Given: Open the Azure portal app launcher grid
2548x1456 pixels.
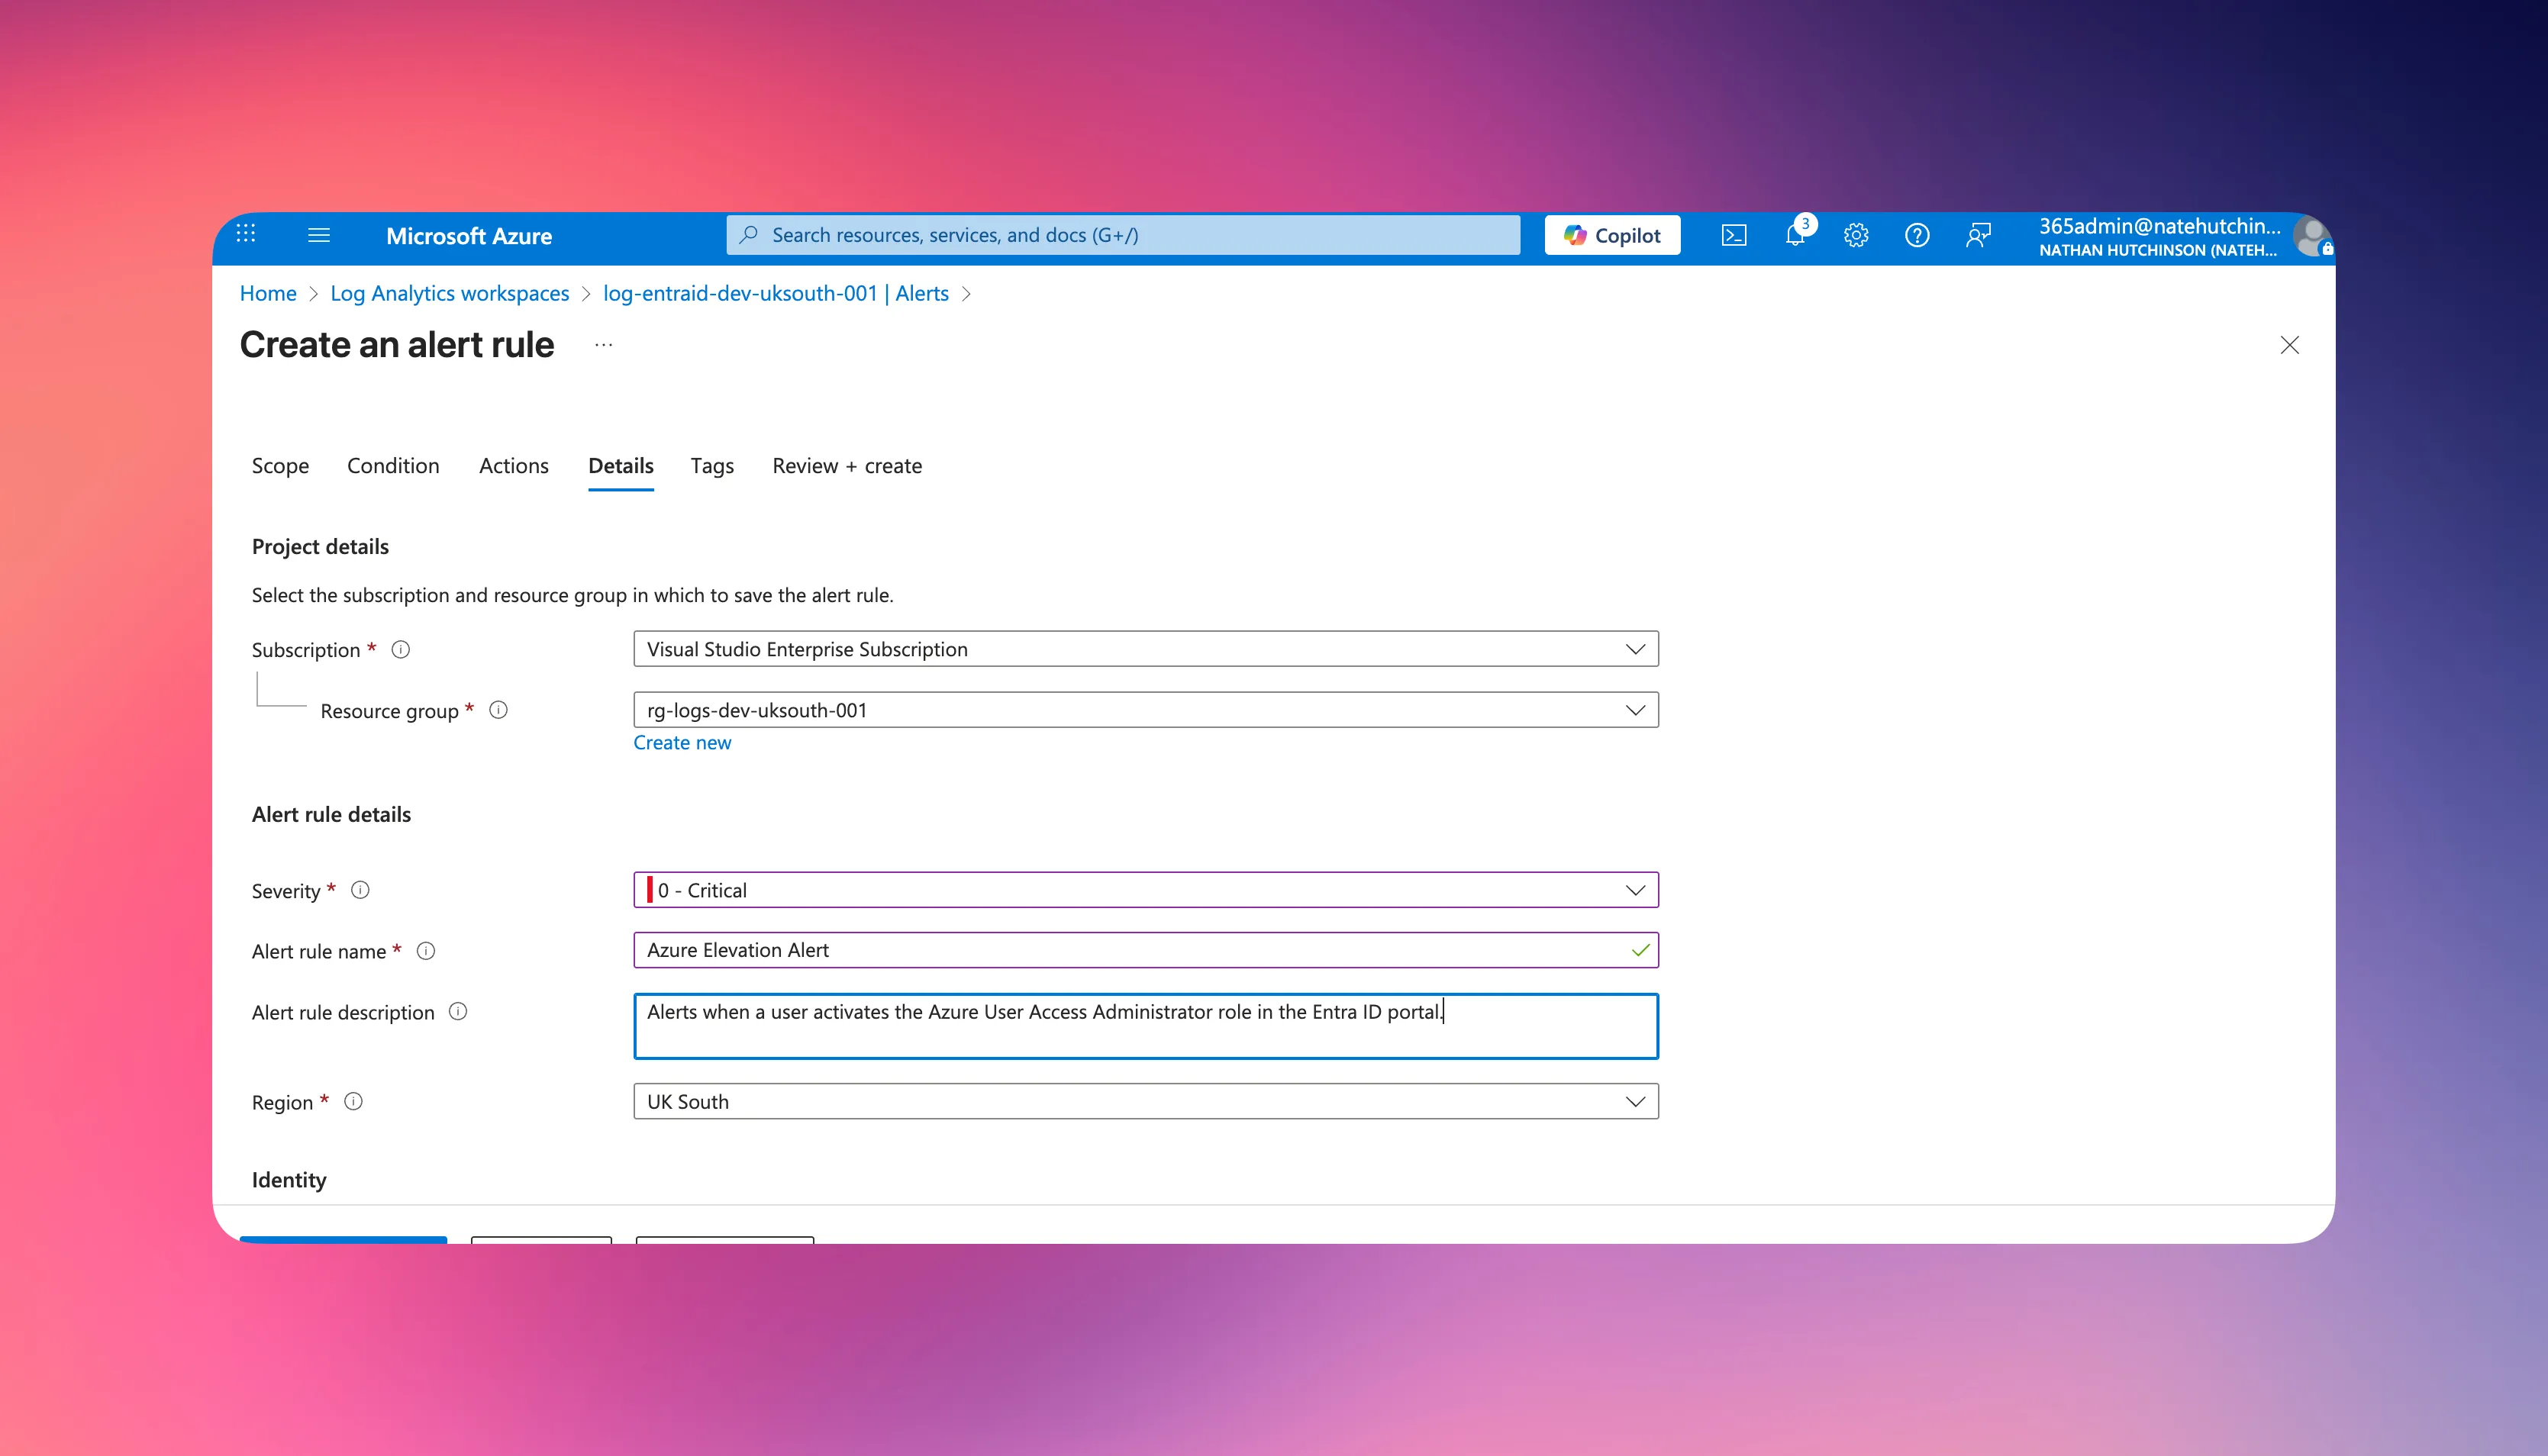Looking at the screenshot, I should click(x=246, y=234).
